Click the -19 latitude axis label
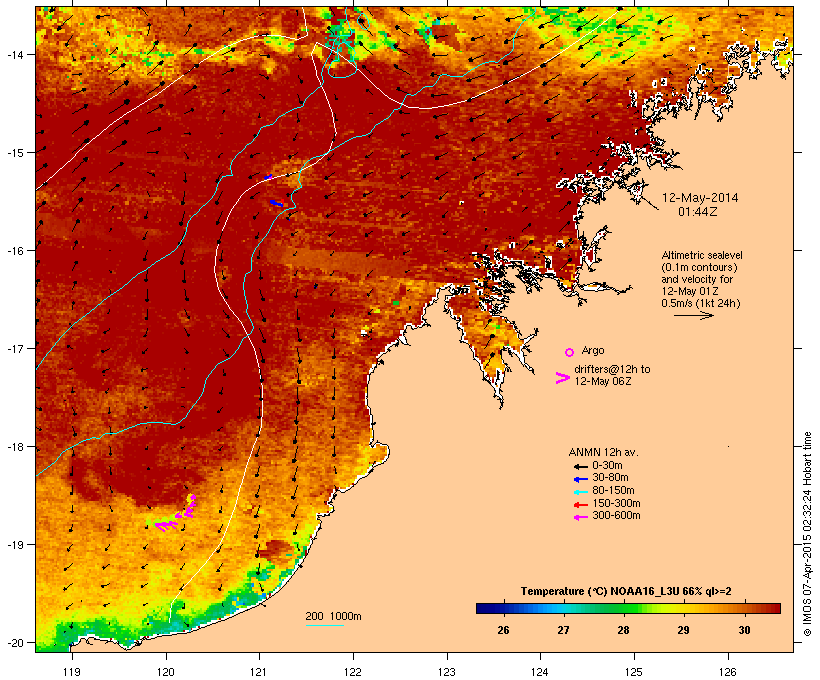 coord(14,545)
